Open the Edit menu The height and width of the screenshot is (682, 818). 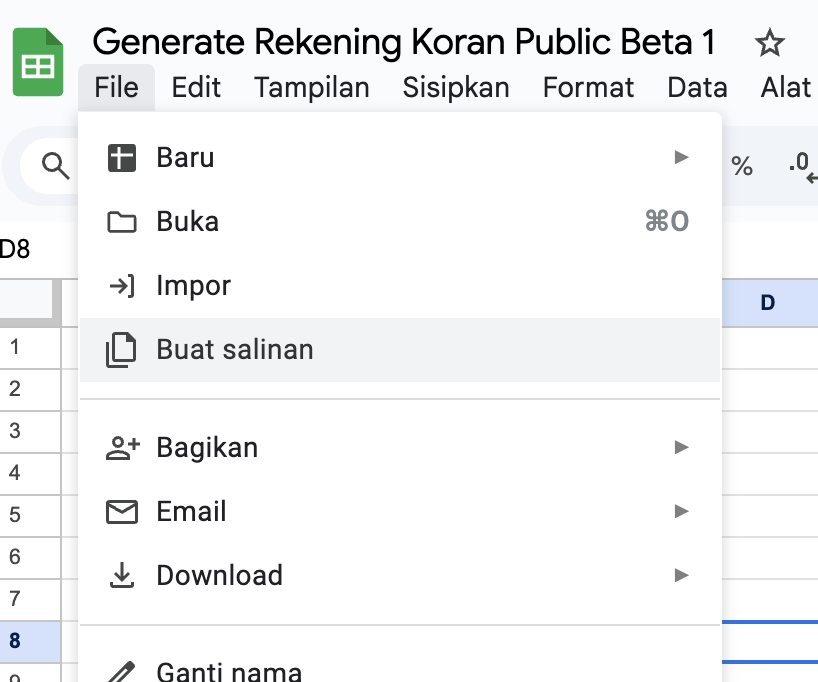196,87
